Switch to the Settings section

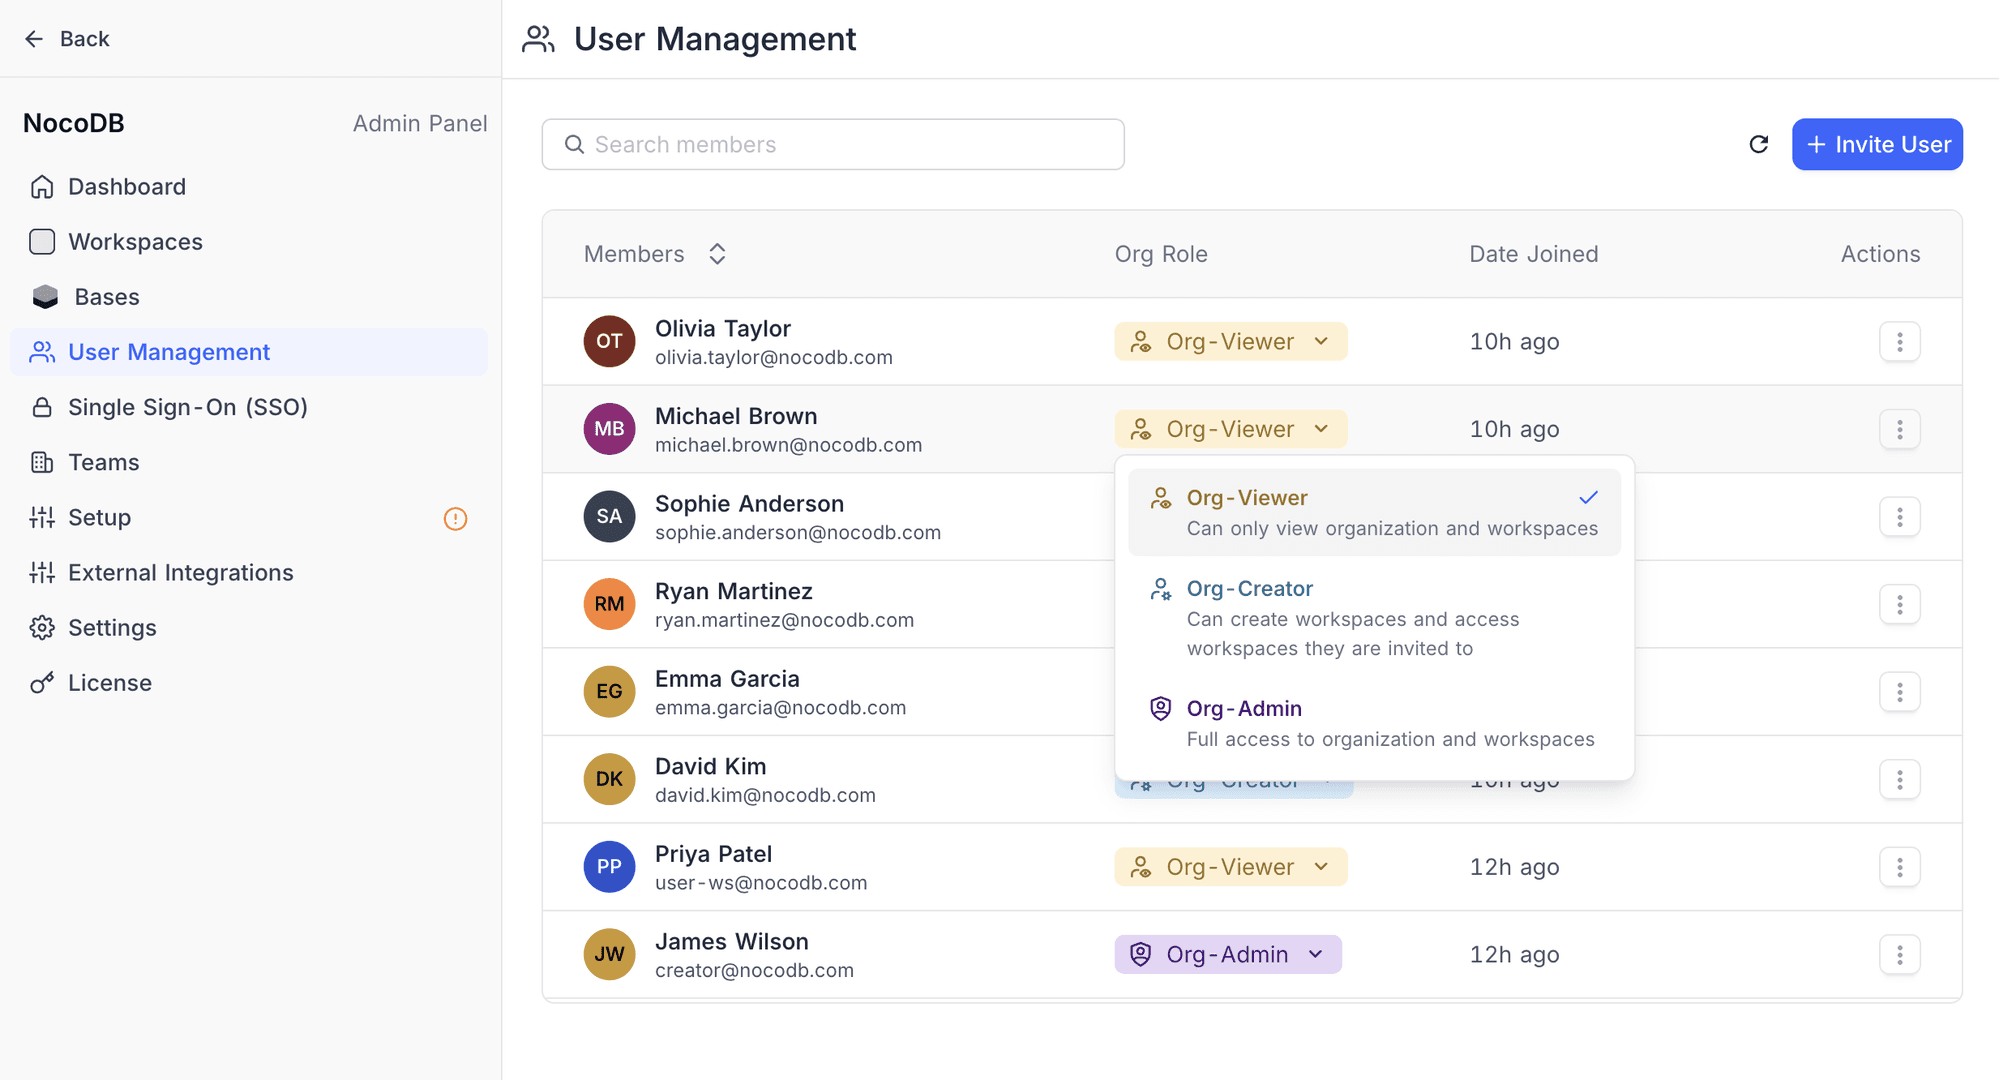click(112, 627)
